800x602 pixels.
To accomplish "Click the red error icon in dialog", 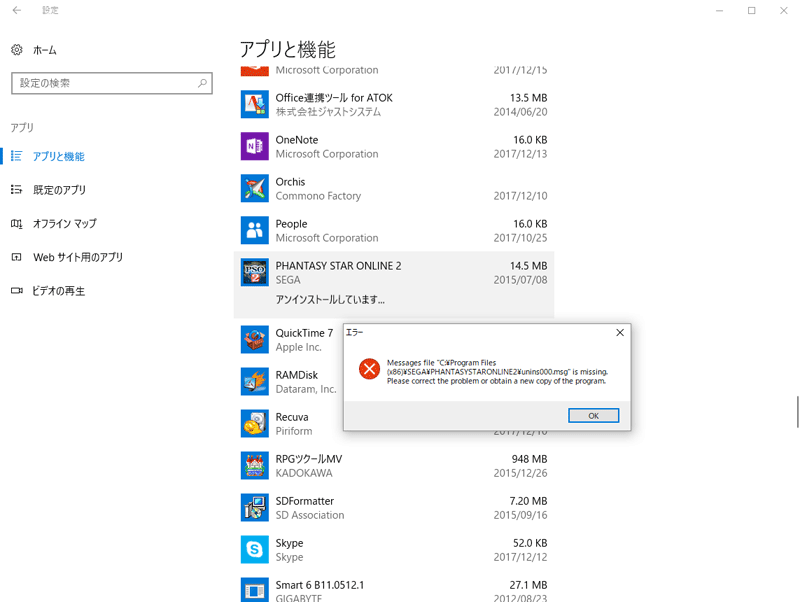I will click(369, 369).
